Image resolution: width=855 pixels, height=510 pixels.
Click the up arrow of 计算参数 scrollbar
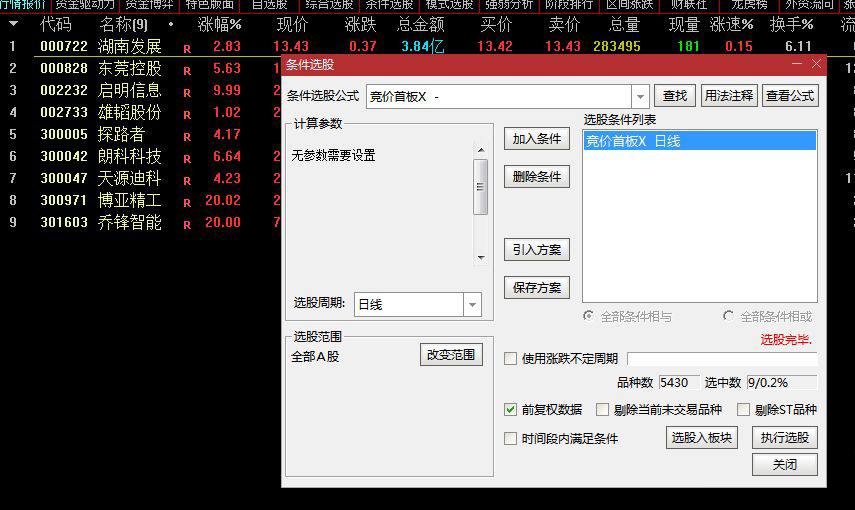(480, 149)
